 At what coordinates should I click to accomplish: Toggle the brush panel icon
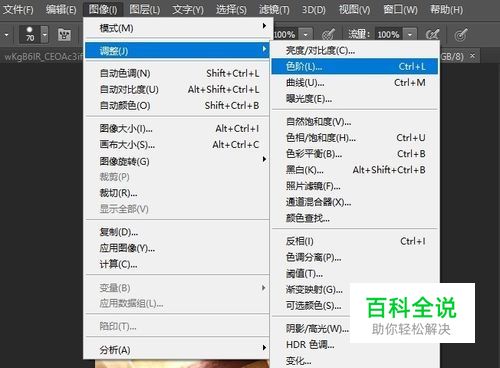(64, 34)
